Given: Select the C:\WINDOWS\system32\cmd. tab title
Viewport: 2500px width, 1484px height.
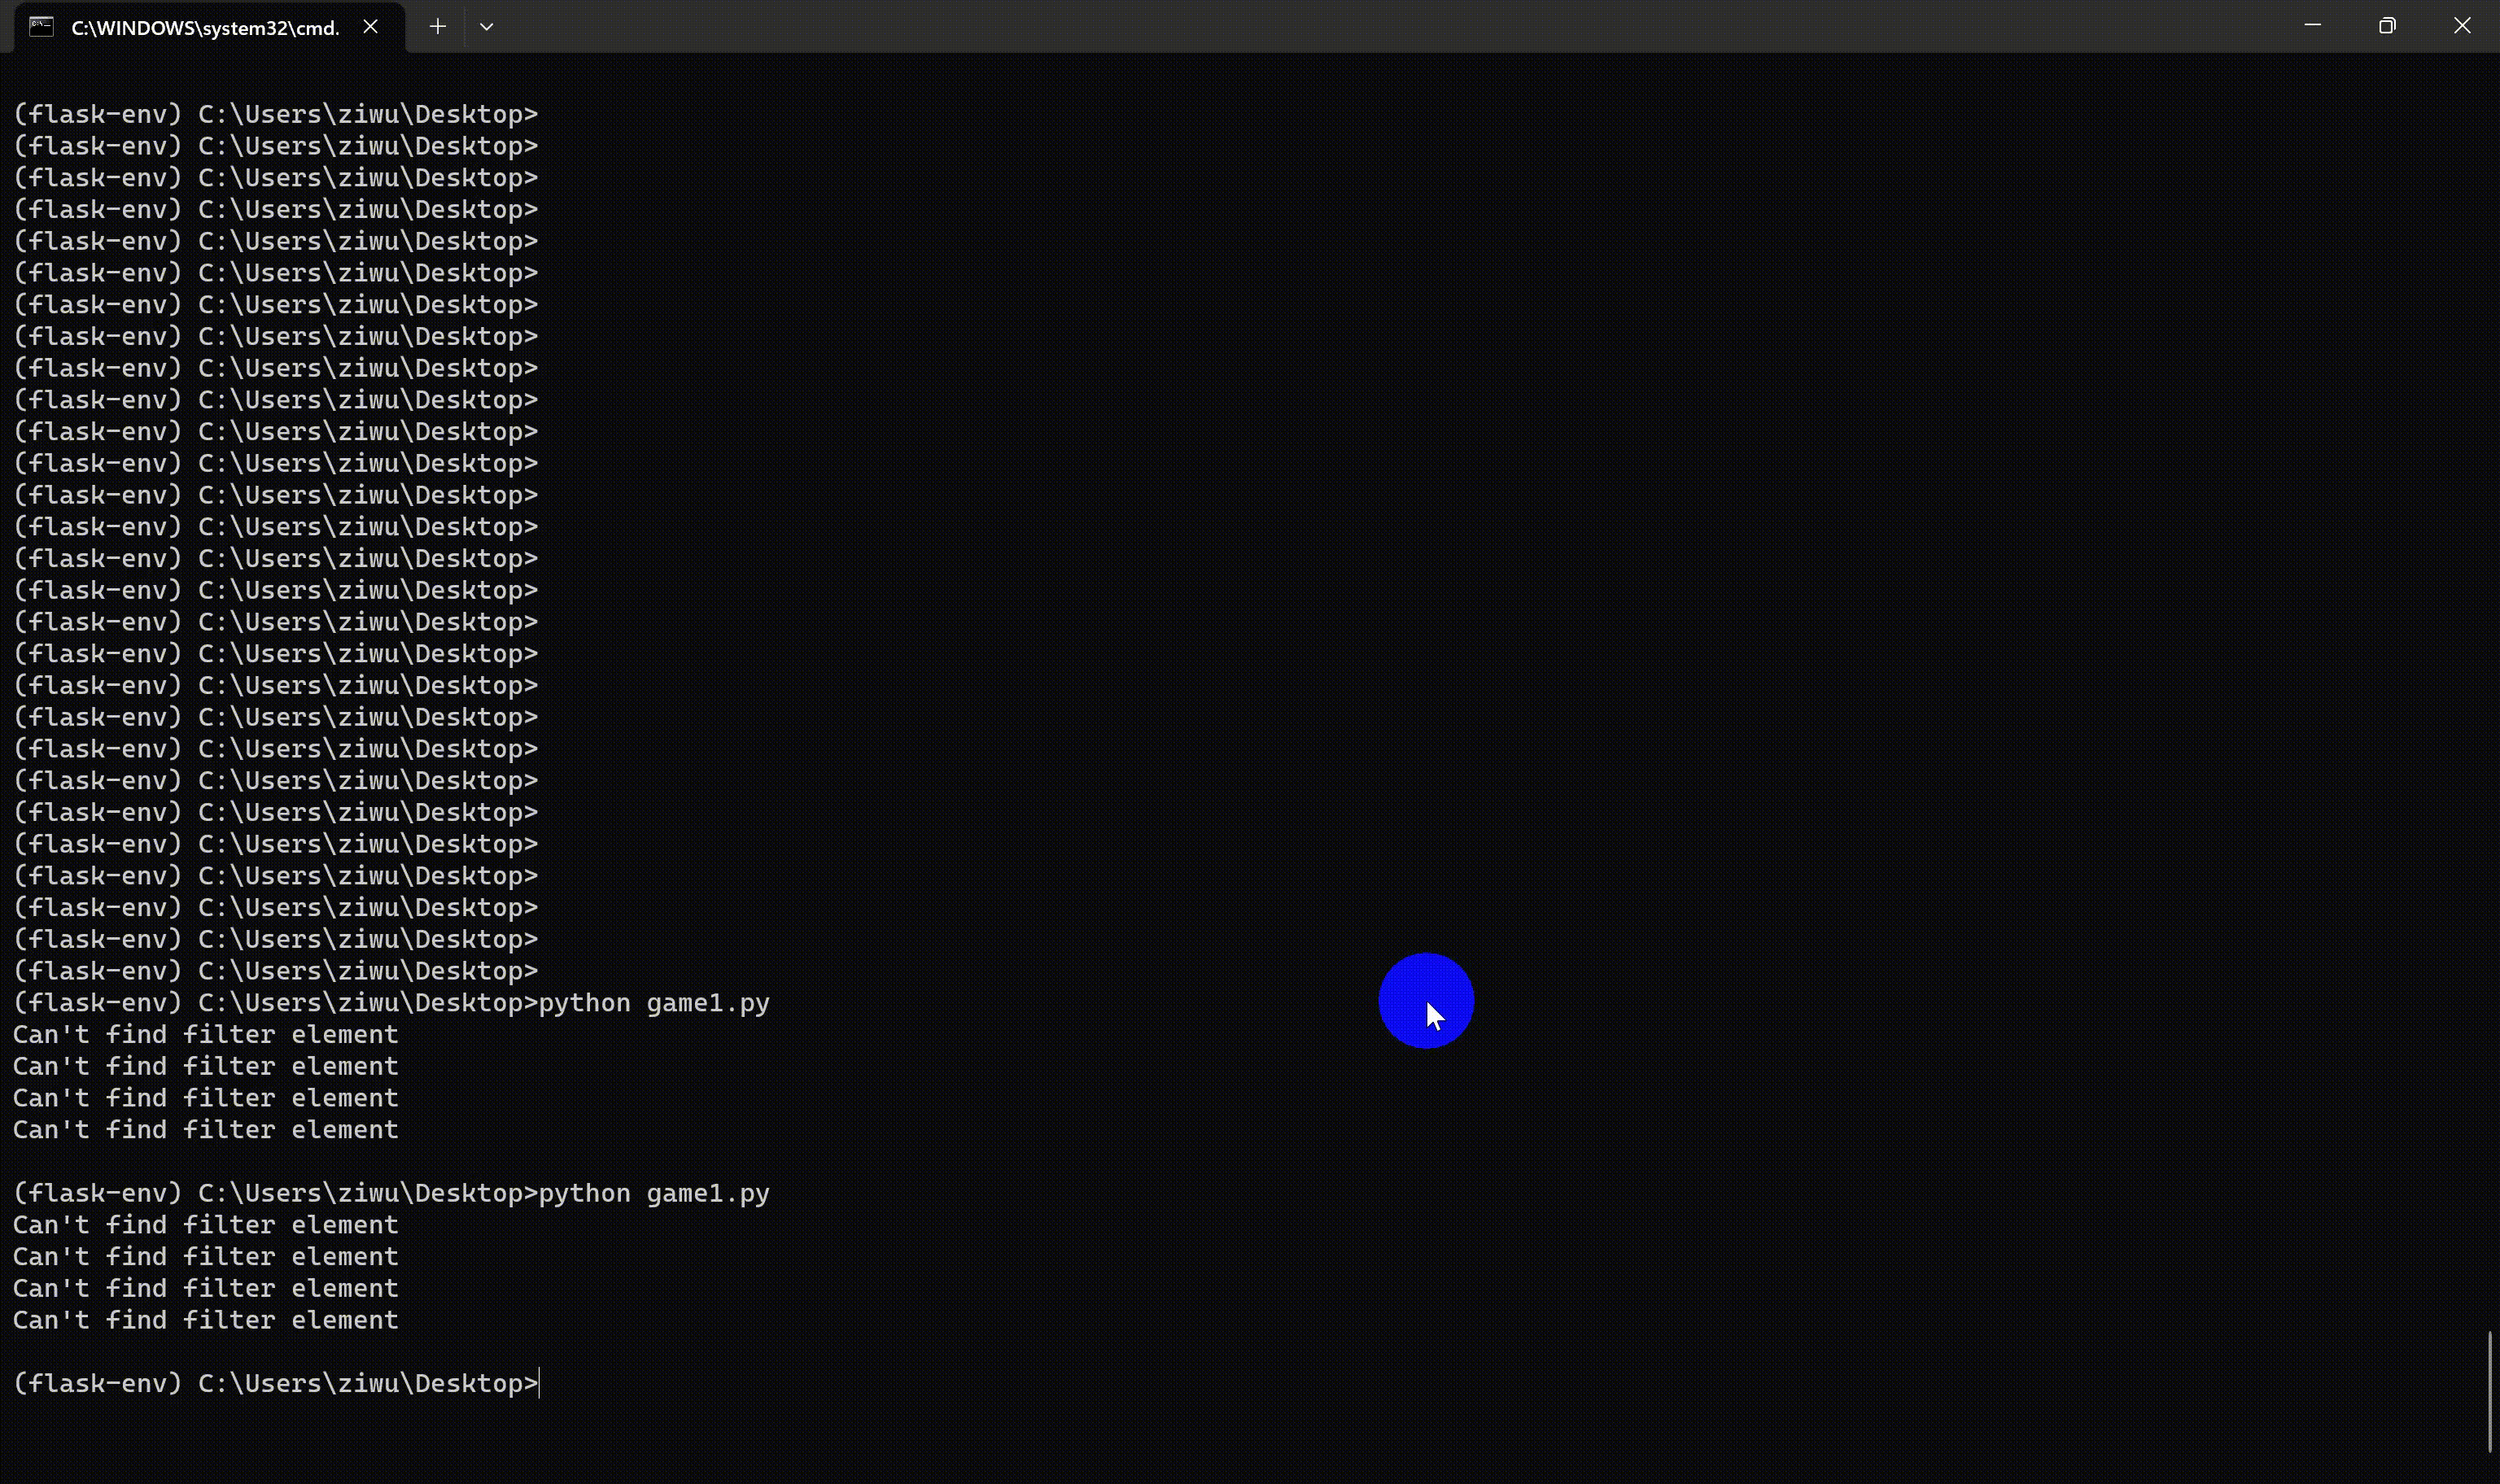Looking at the screenshot, I should (x=205, y=28).
